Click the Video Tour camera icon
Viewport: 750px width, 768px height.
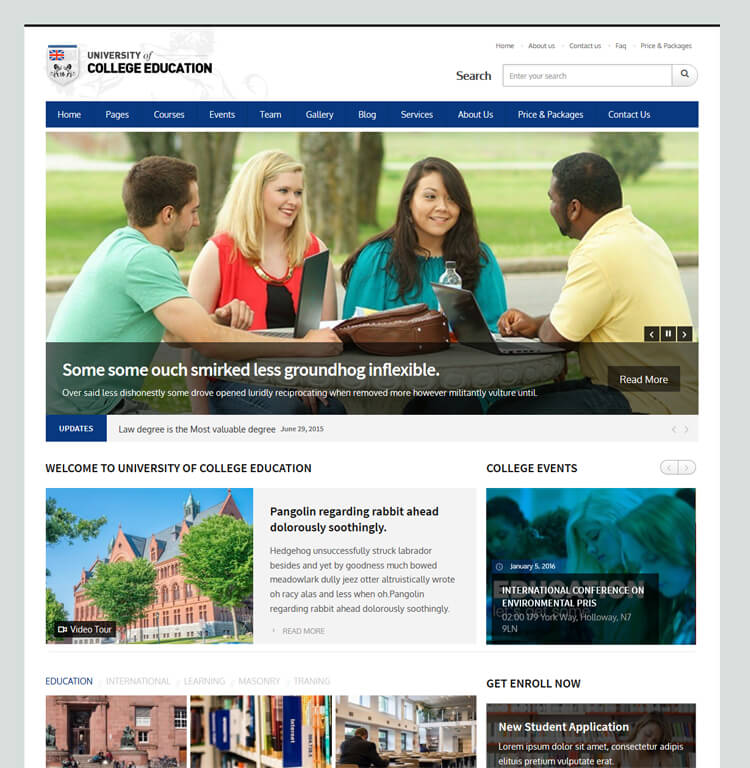[x=62, y=629]
